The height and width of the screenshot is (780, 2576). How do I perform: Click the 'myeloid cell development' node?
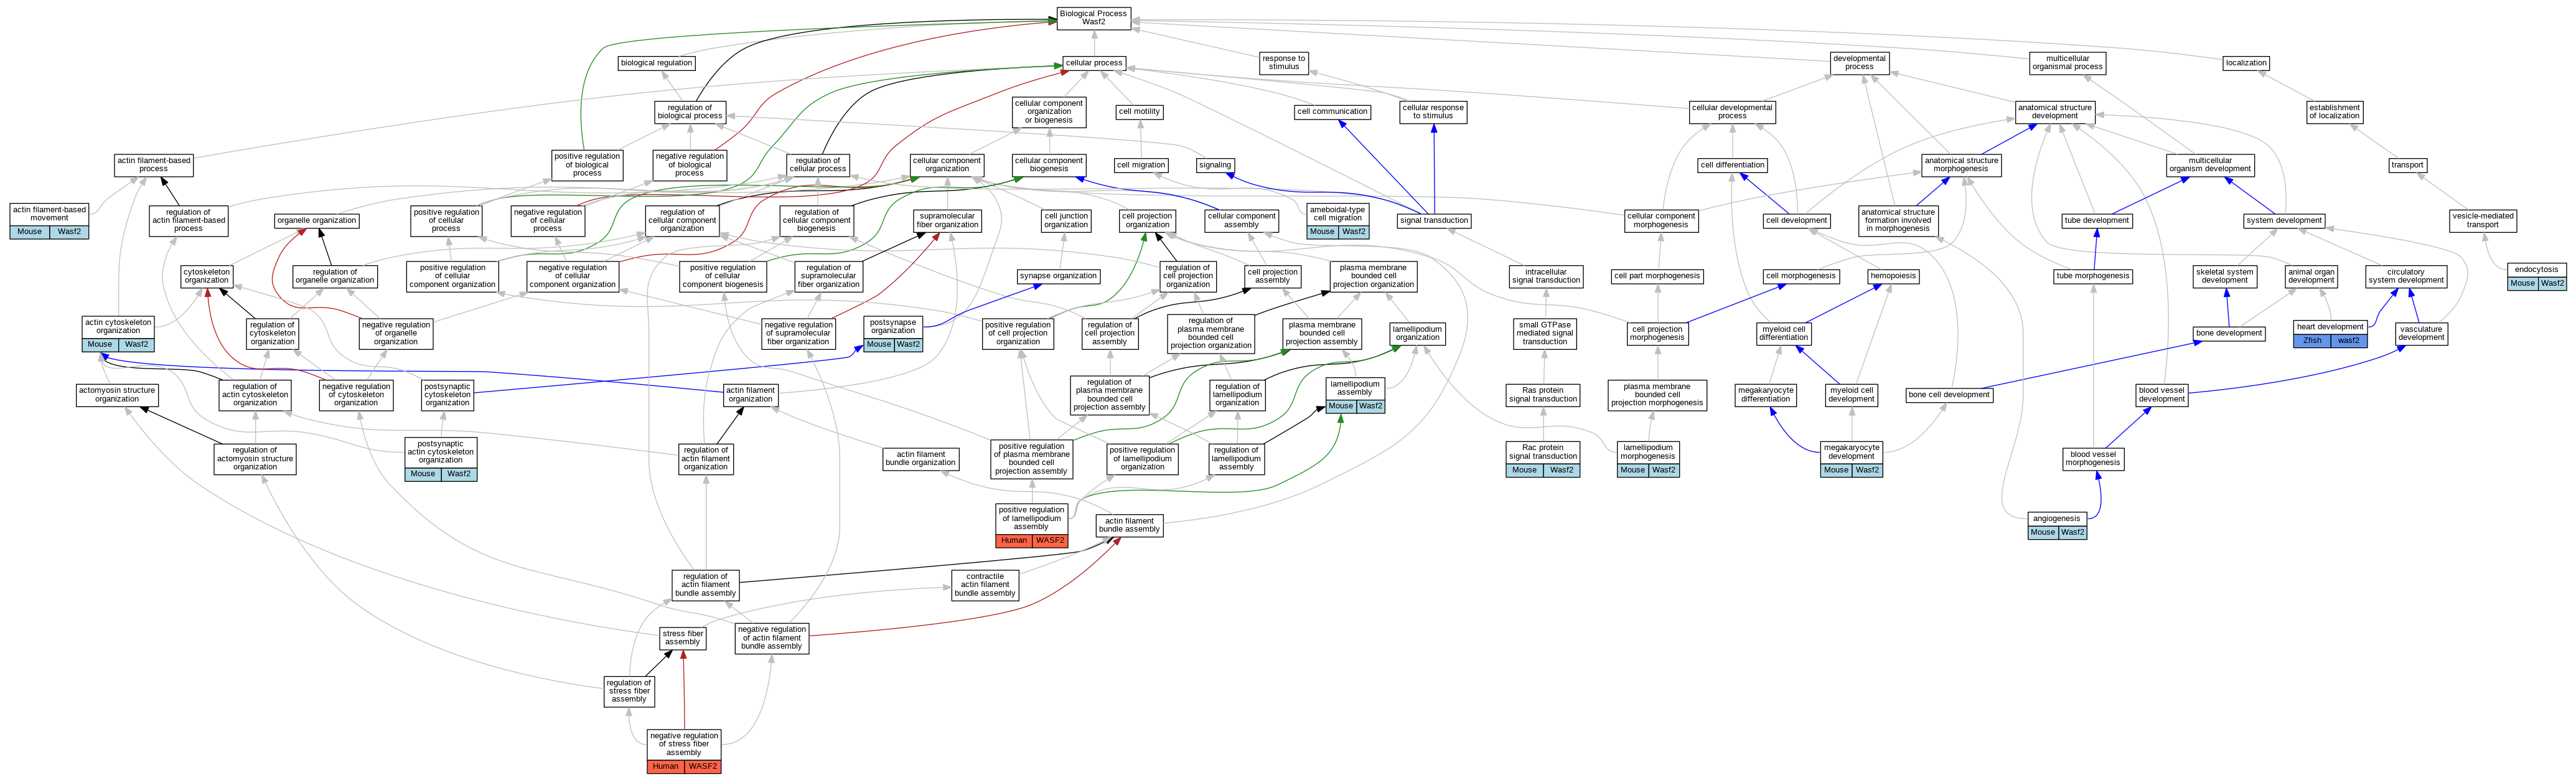click(1851, 395)
